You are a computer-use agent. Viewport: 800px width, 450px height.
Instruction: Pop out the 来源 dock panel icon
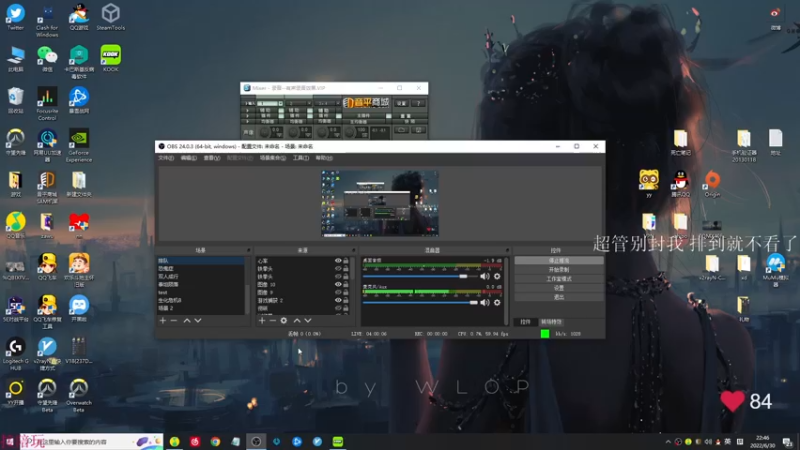pos(353,251)
